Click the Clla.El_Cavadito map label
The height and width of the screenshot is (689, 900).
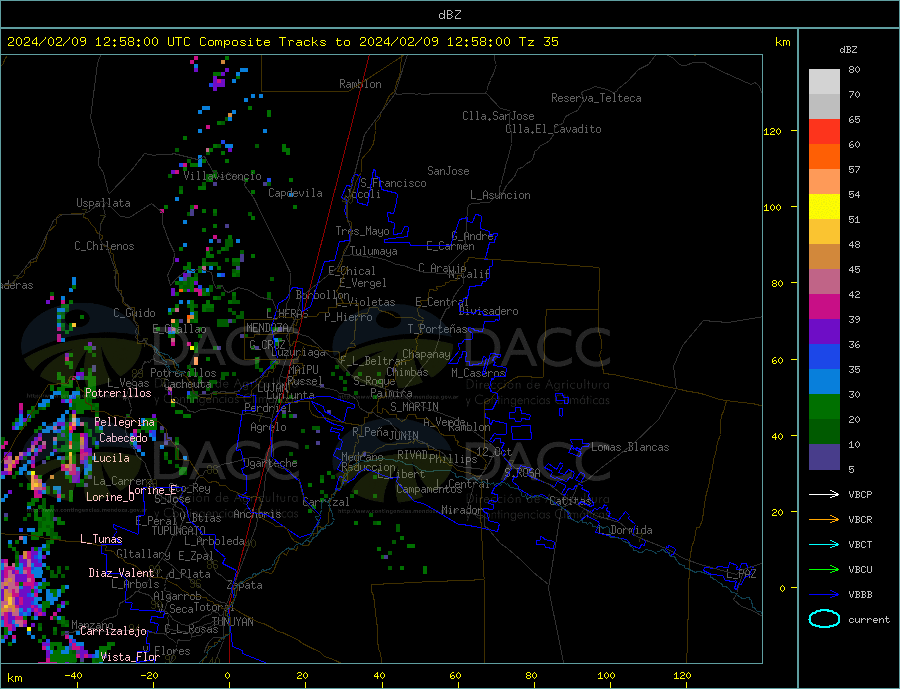click(x=553, y=129)
